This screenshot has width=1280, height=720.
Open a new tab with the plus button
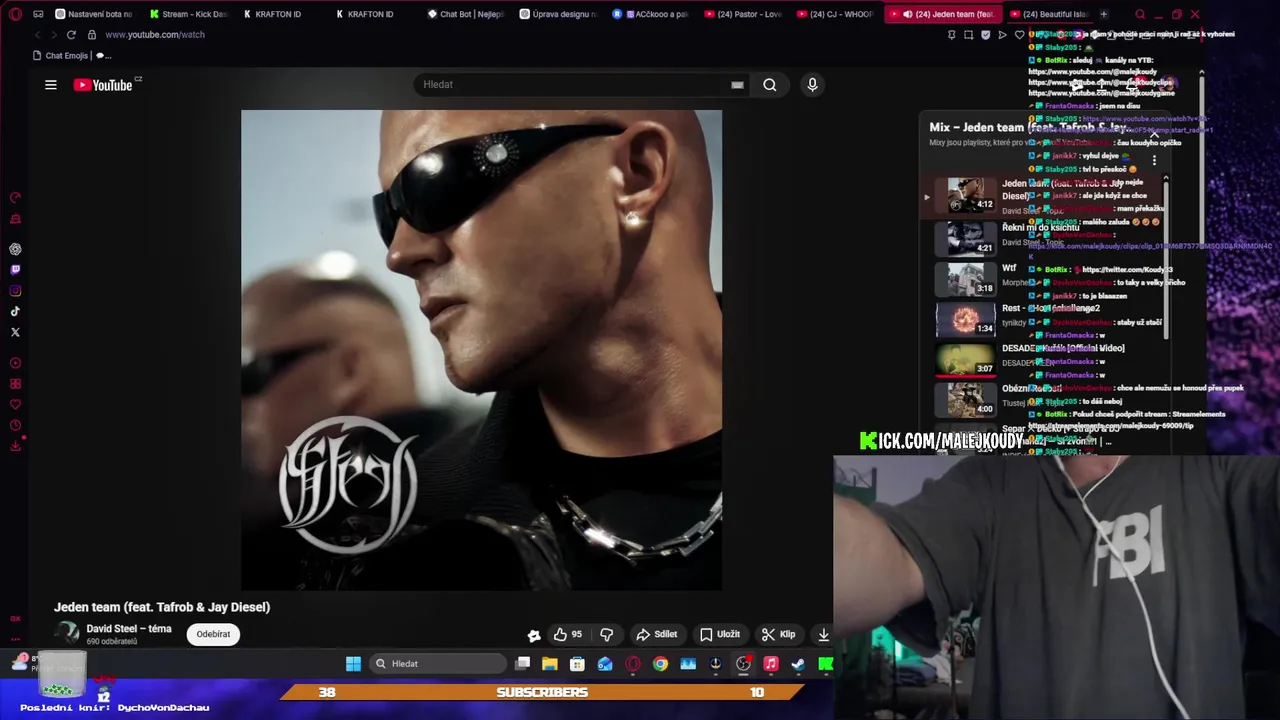1104,14
